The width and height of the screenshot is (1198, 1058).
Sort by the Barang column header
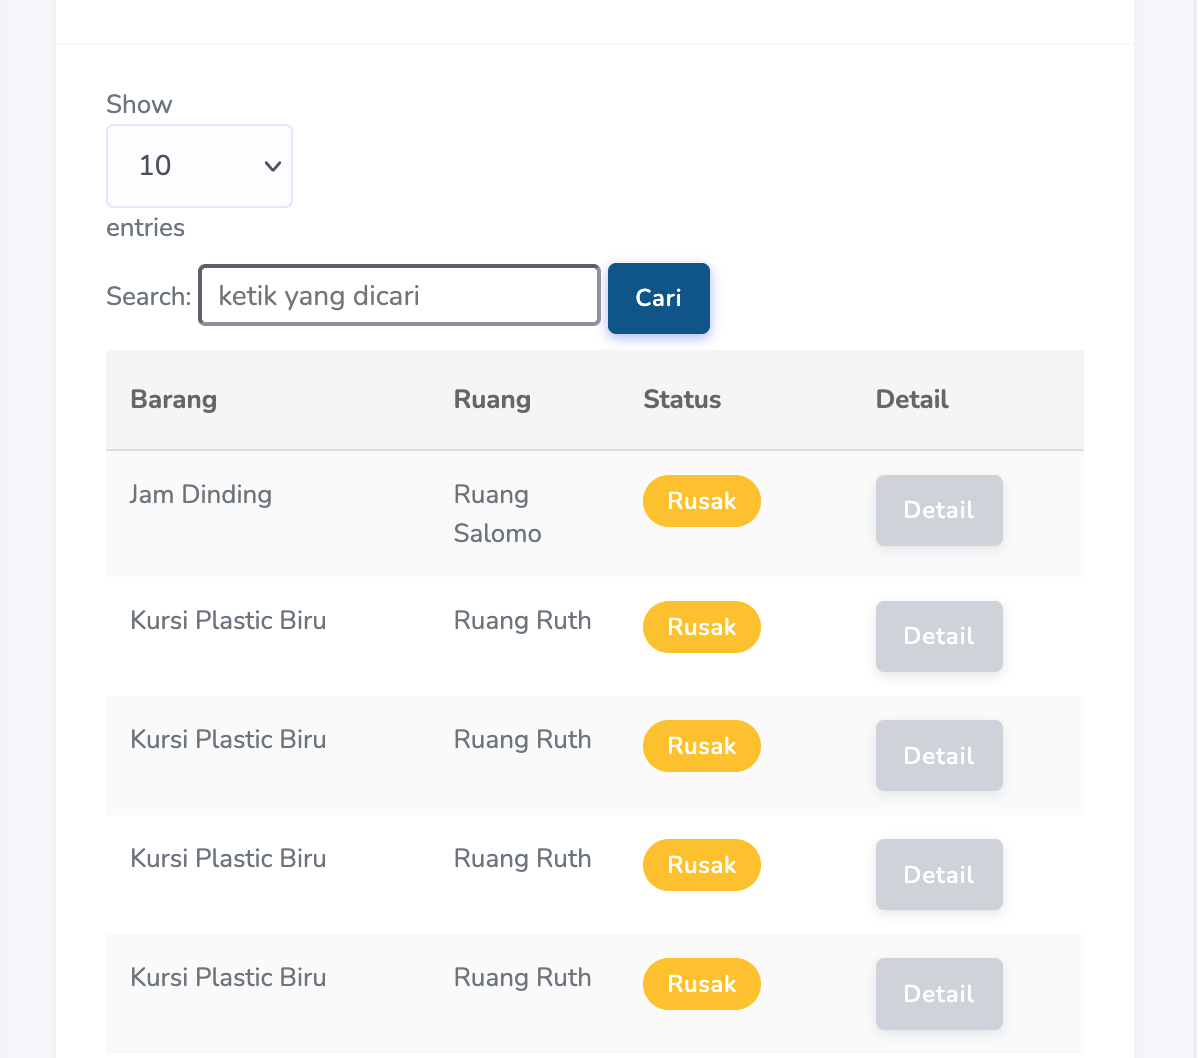click(174, 400)
